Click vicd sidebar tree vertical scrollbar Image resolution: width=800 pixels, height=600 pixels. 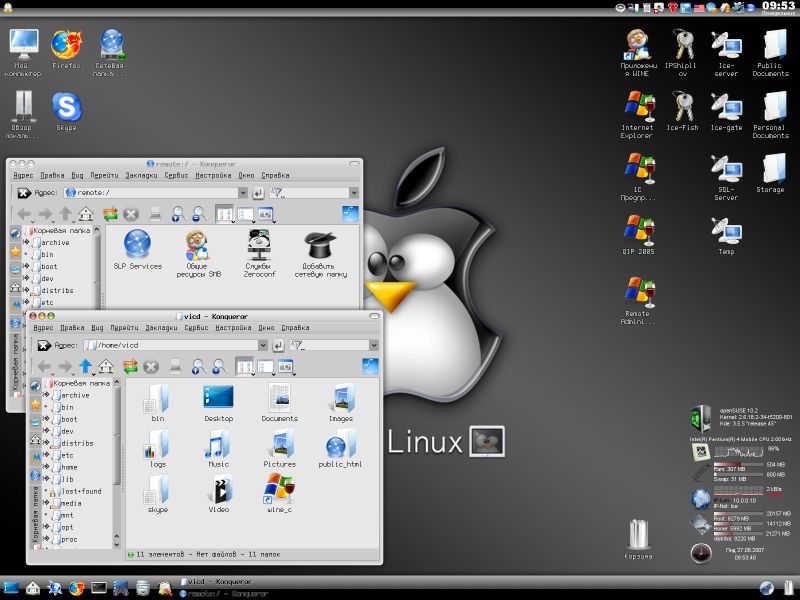pyautogui.click(x=116, y=463)
